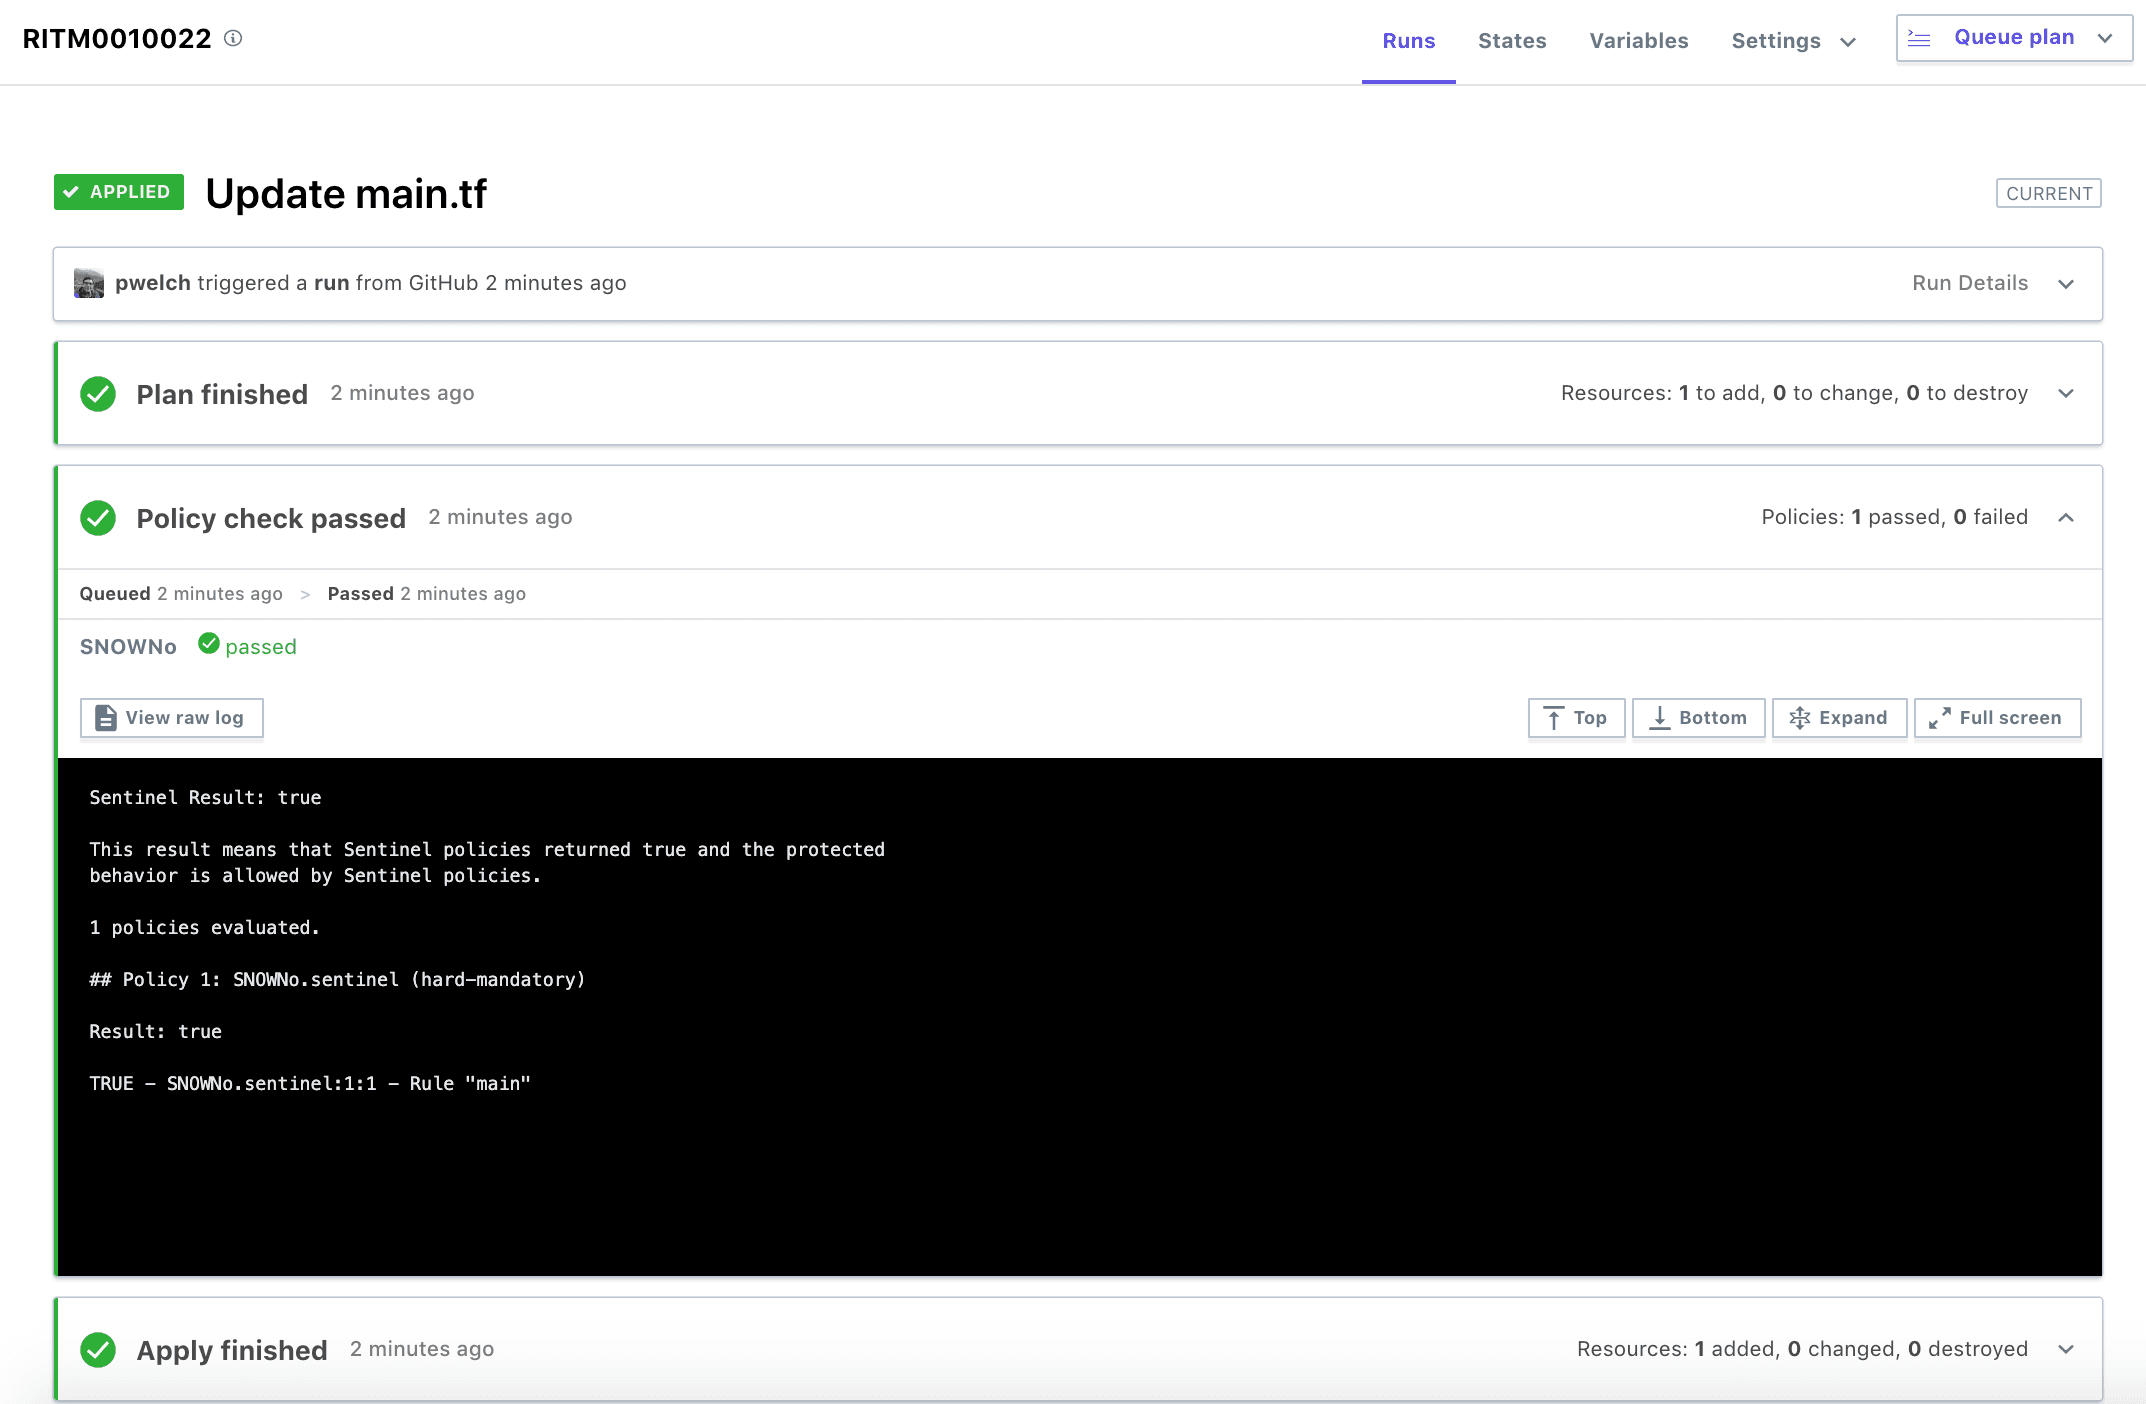Open View raw log
This screenshot has width=2146, height=1404.
(171, 718)
